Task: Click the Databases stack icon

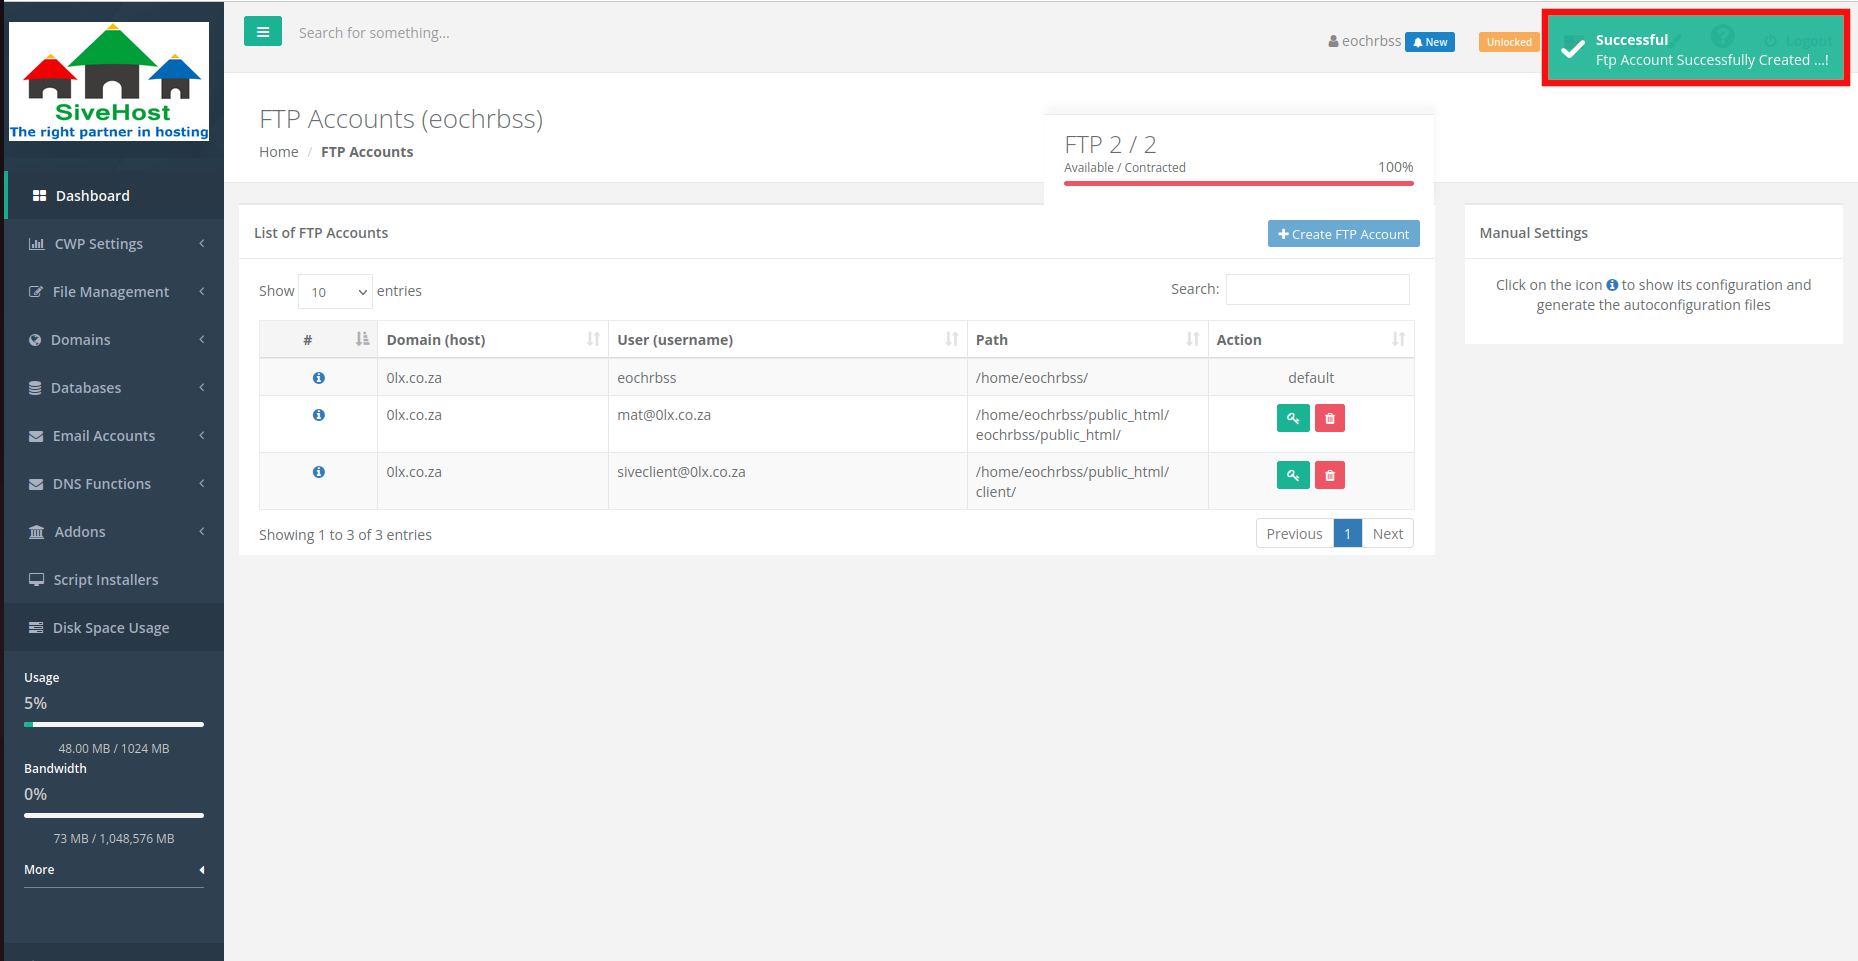Action: 35,388
